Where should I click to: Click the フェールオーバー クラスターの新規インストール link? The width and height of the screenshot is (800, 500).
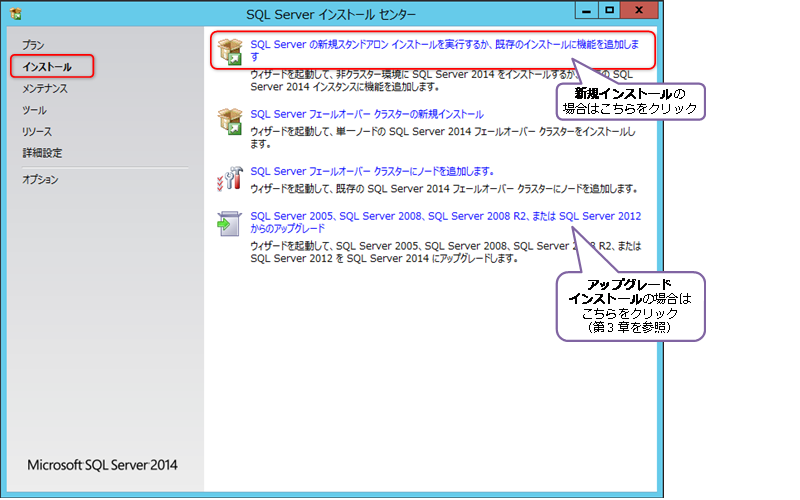coord(367,114)
